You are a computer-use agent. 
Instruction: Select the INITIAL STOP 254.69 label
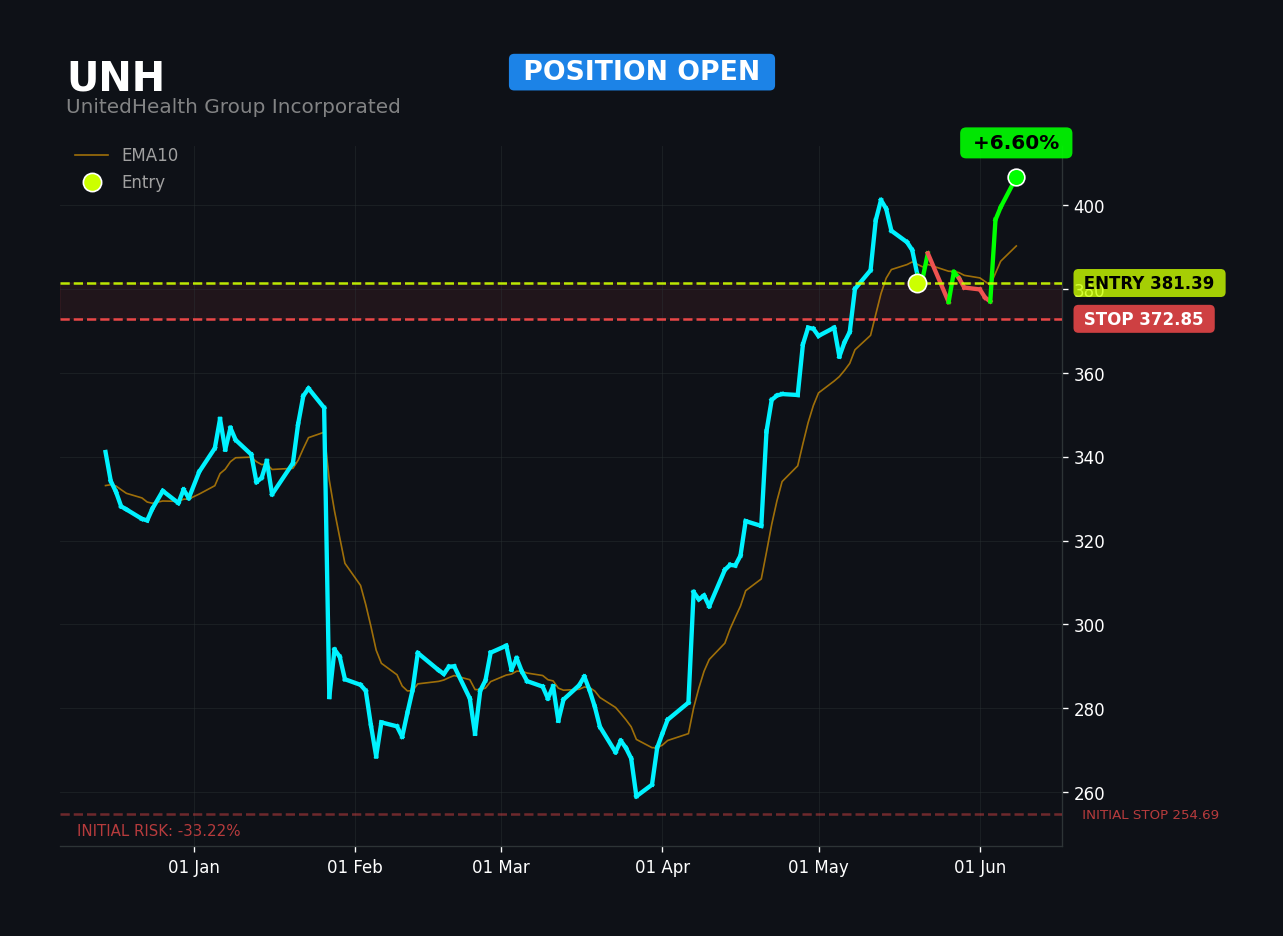coord(1150,815)
